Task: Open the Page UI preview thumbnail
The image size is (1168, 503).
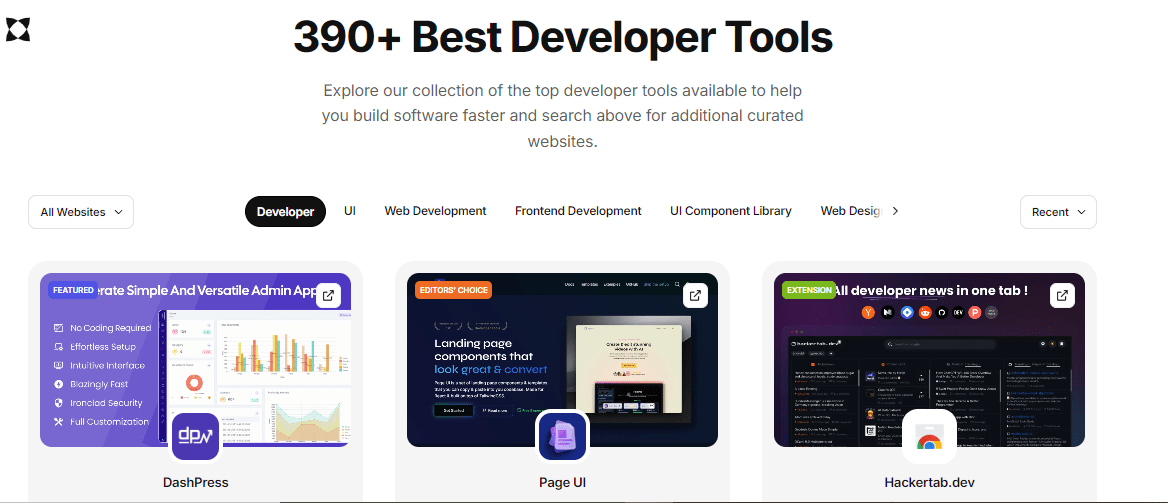Action: (x=562, y=360)
